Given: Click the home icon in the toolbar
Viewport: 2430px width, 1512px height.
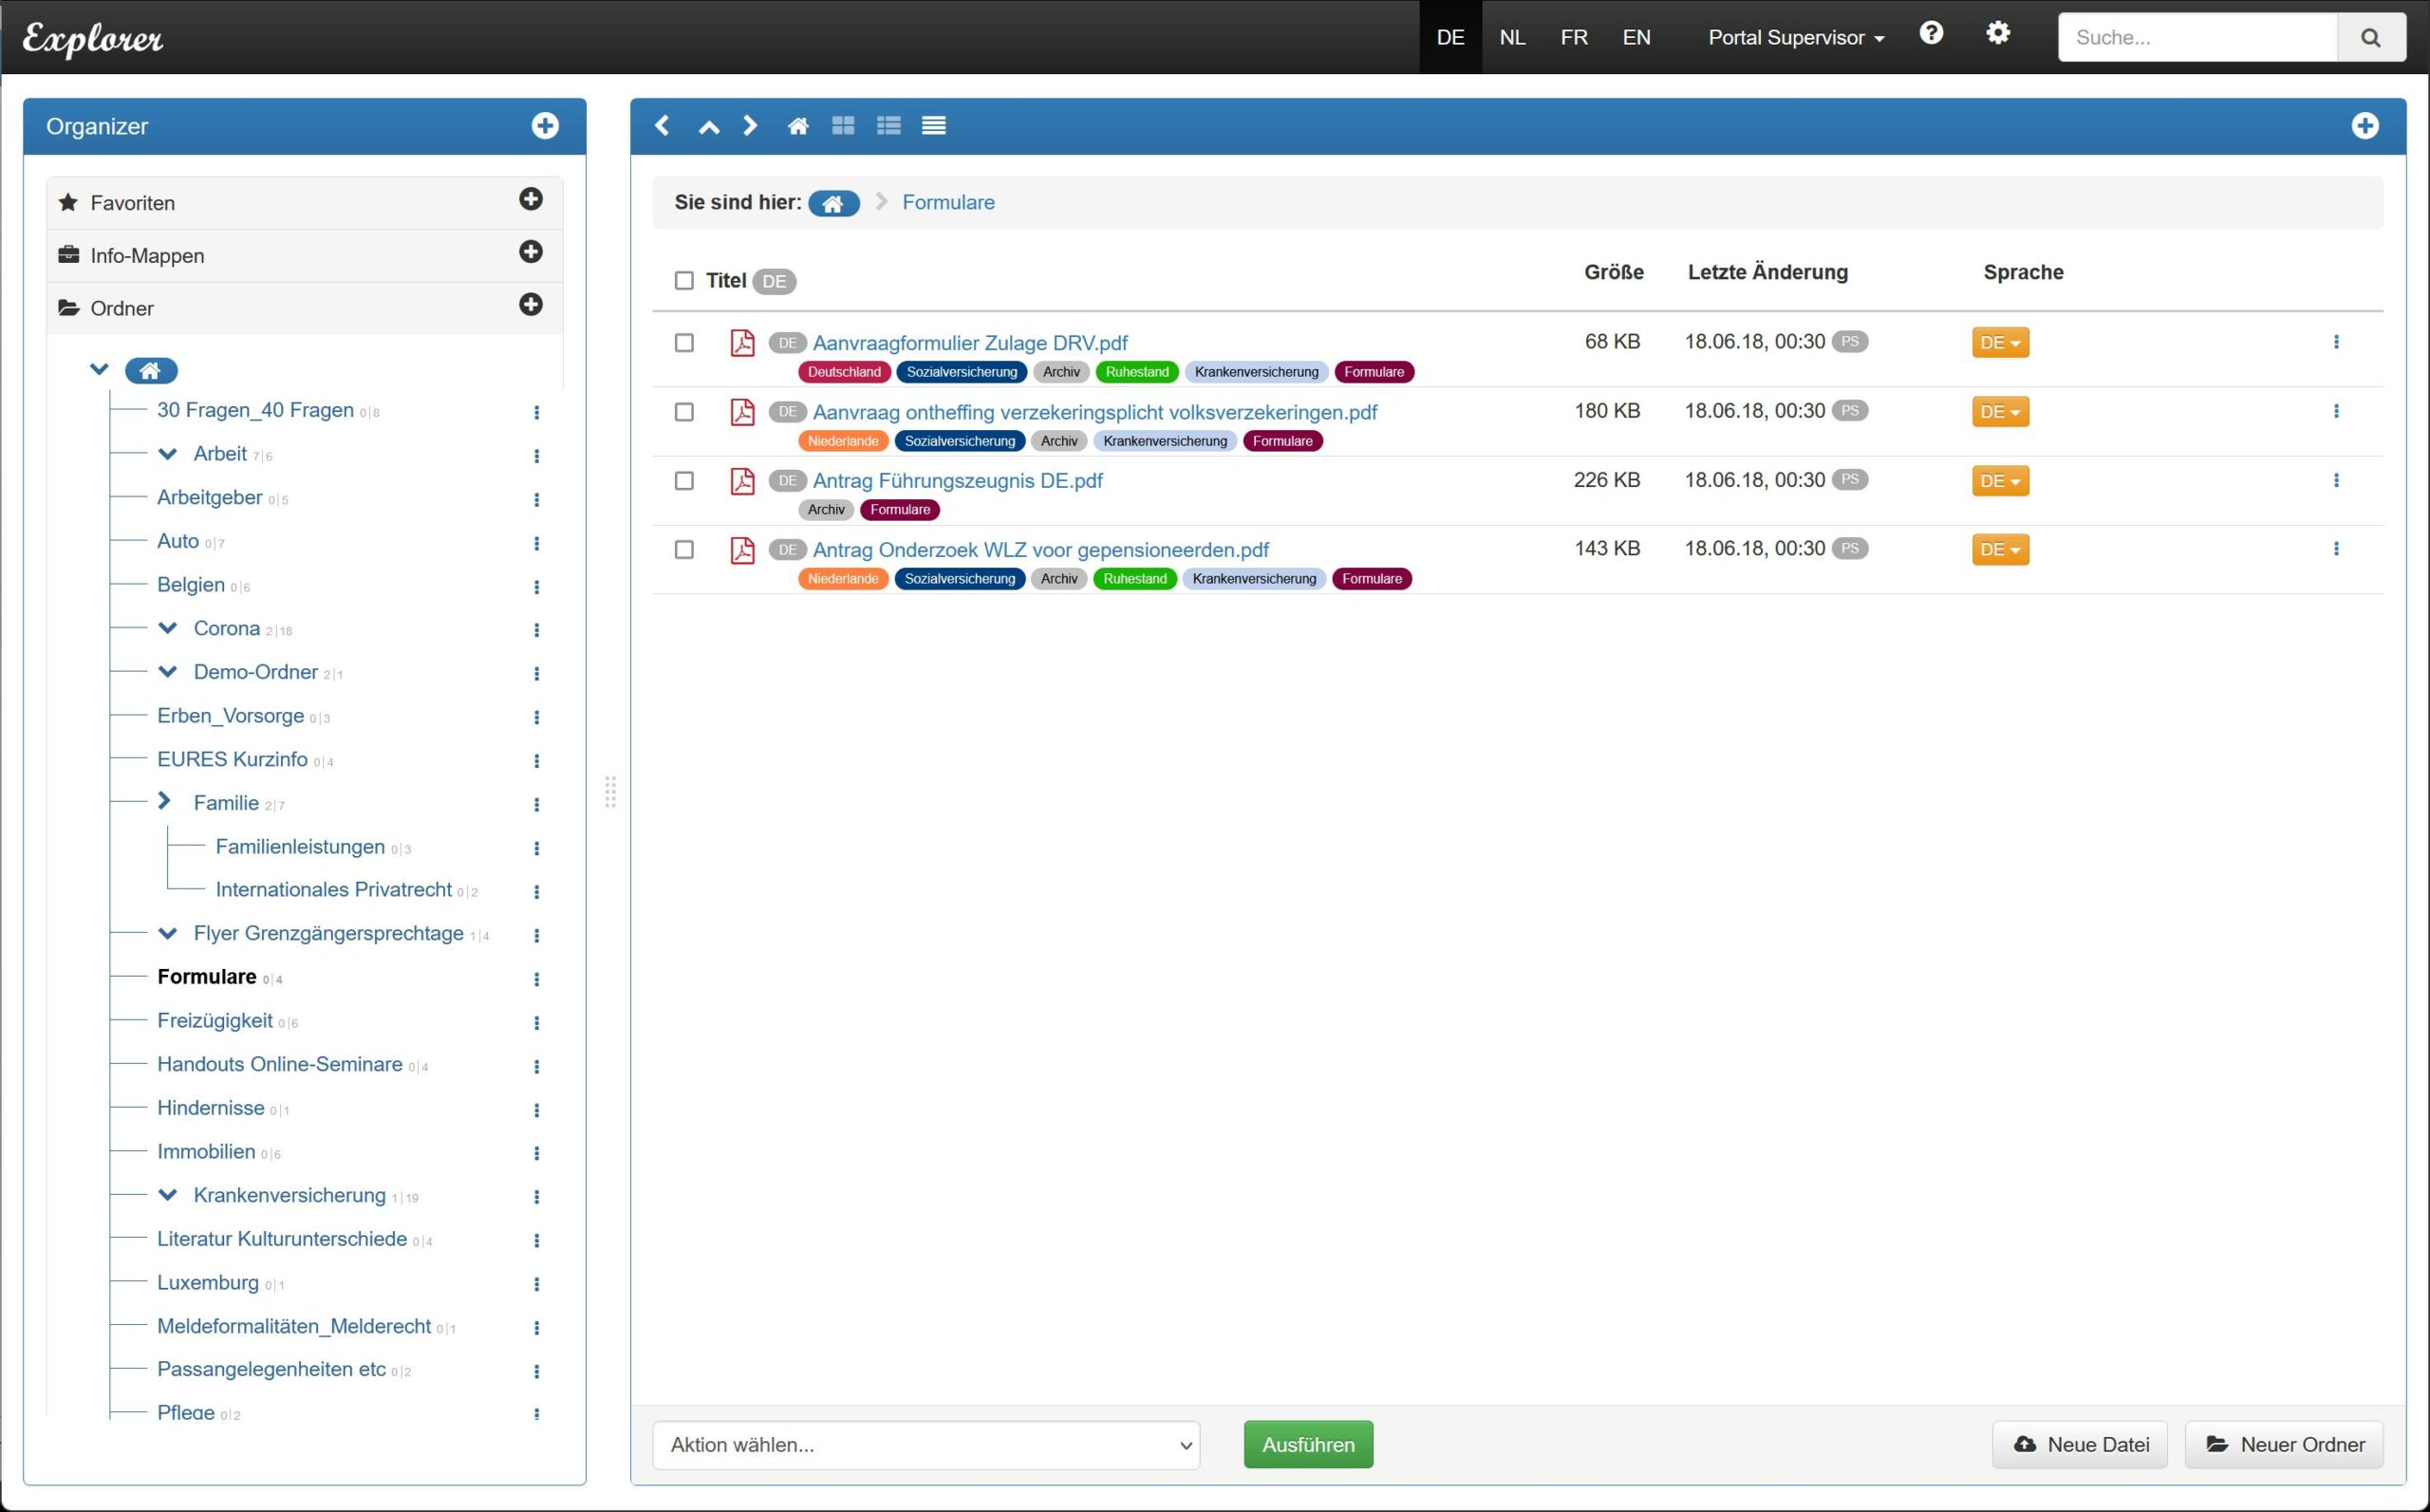Looking at the screenshot, I should coord(797,126).
